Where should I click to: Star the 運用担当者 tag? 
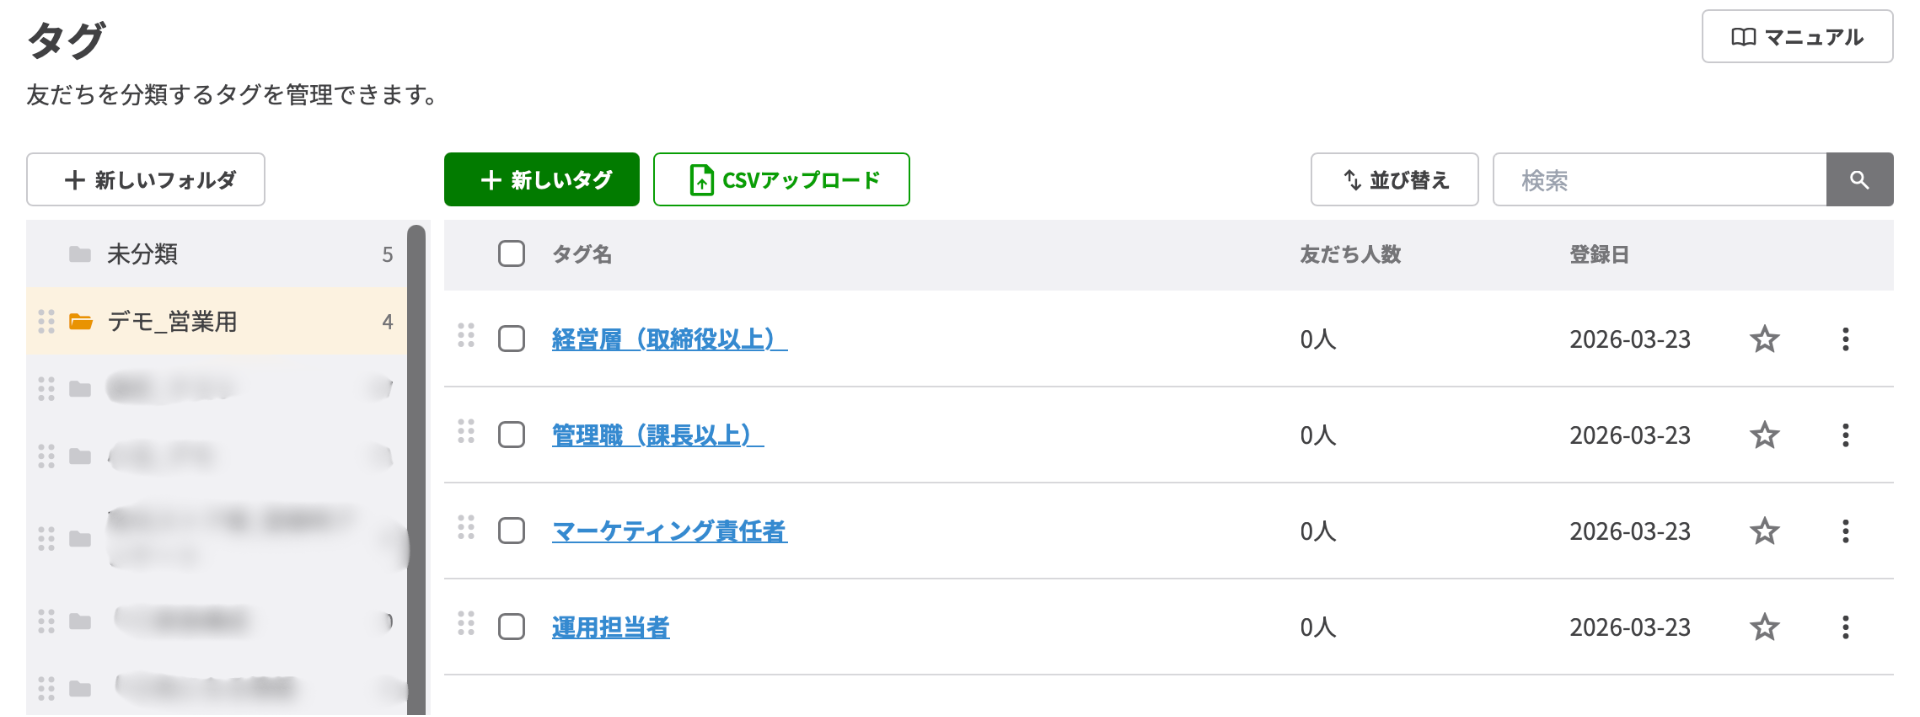point(1764,627)
